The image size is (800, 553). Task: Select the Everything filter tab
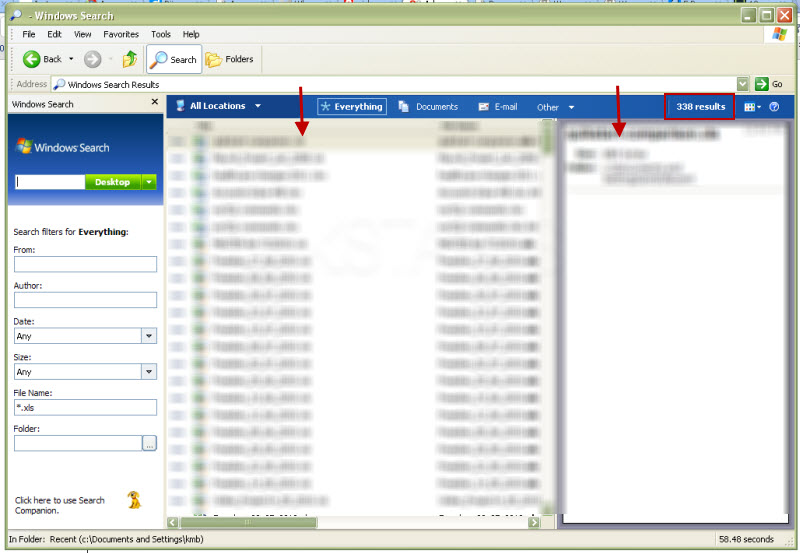coord(352,107)
